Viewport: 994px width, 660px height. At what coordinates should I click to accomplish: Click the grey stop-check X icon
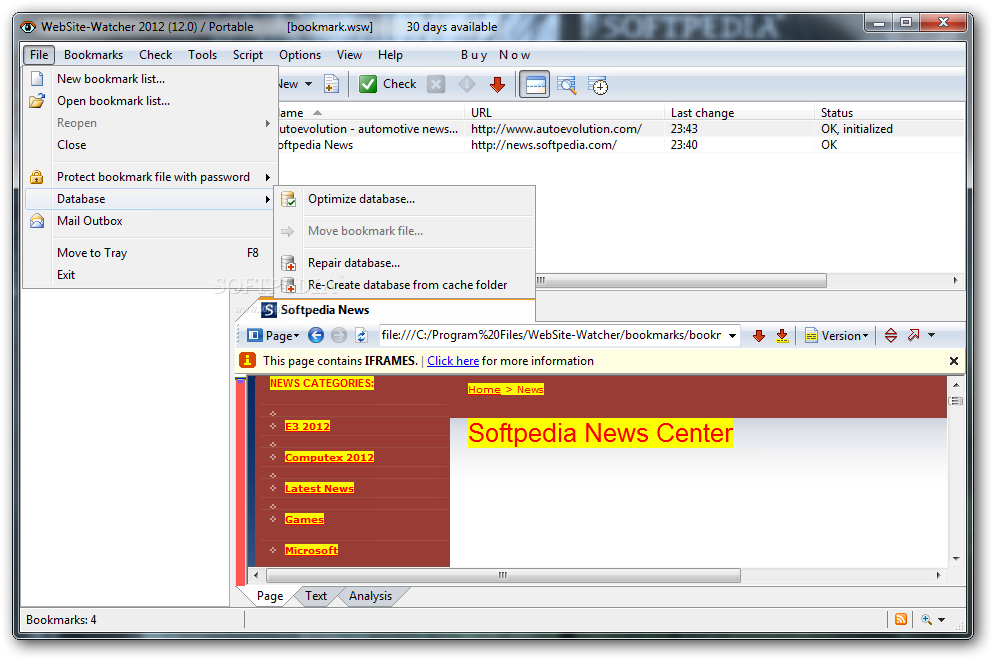coord(436,84)
